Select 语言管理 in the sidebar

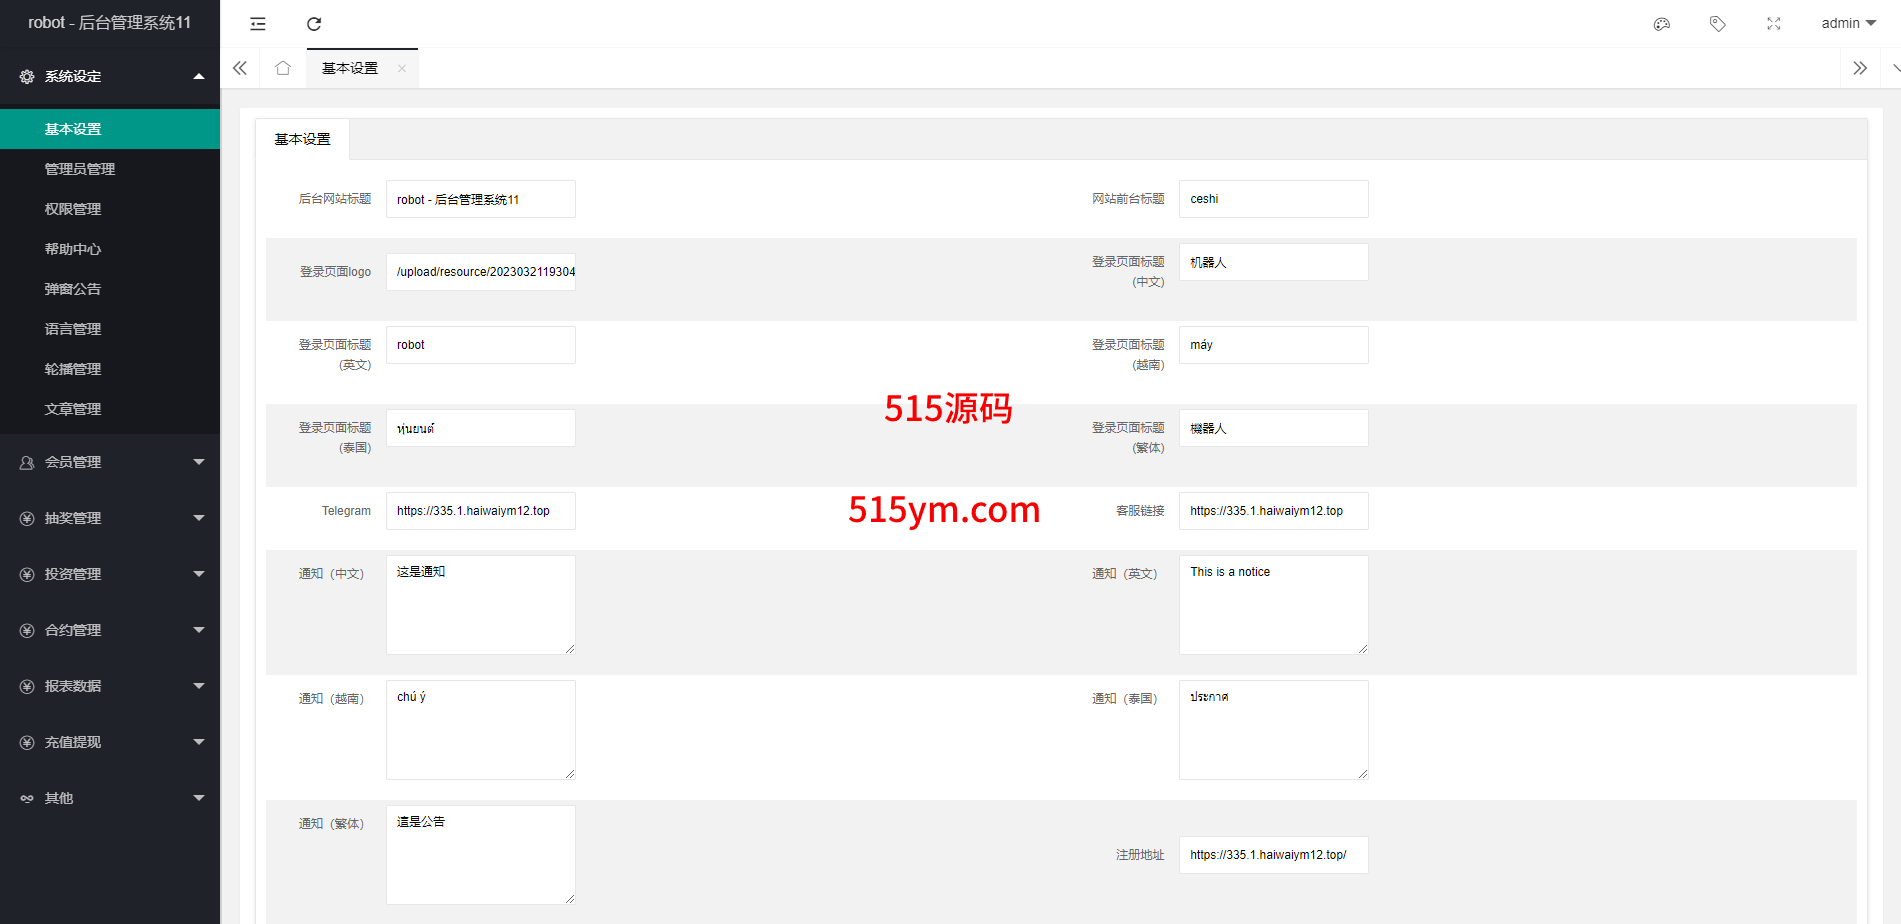[x=73, y=329]
